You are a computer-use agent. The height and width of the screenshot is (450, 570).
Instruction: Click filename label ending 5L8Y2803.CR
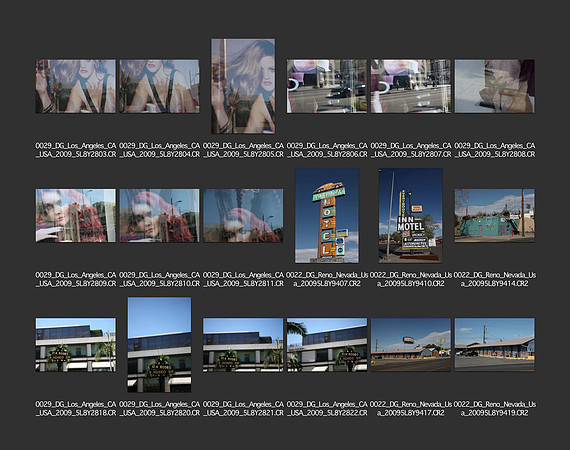[76, 150]
